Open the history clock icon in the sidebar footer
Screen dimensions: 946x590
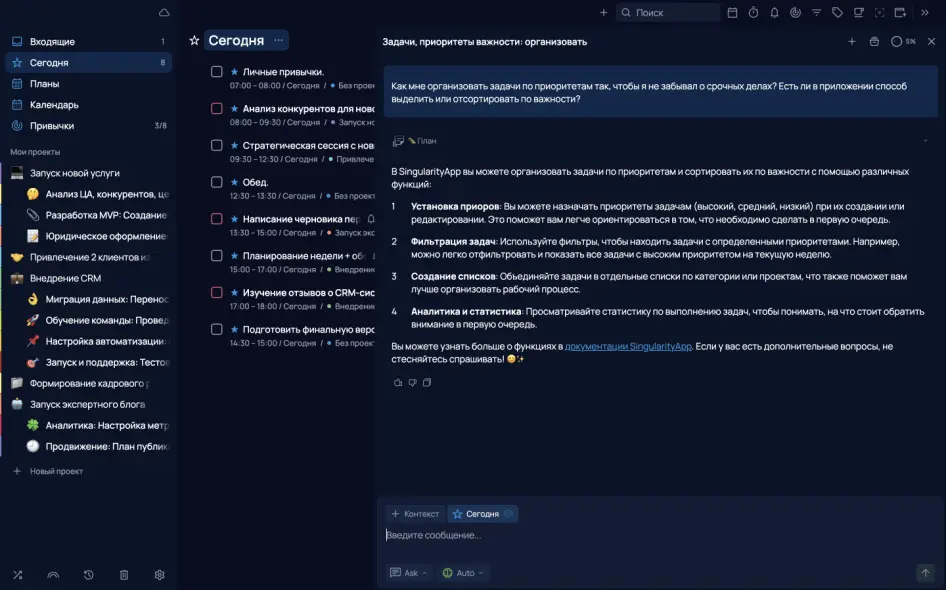click(x=89, y=575)
